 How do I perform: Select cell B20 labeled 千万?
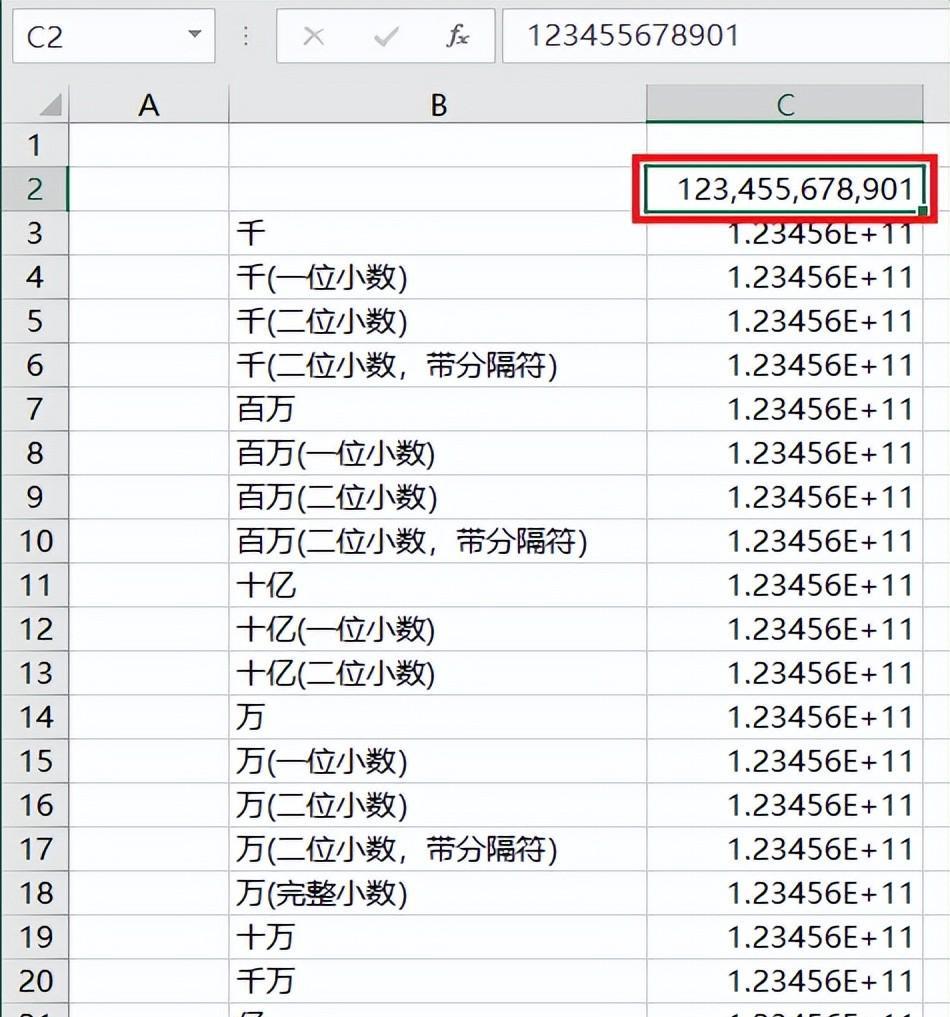[438, 981]
